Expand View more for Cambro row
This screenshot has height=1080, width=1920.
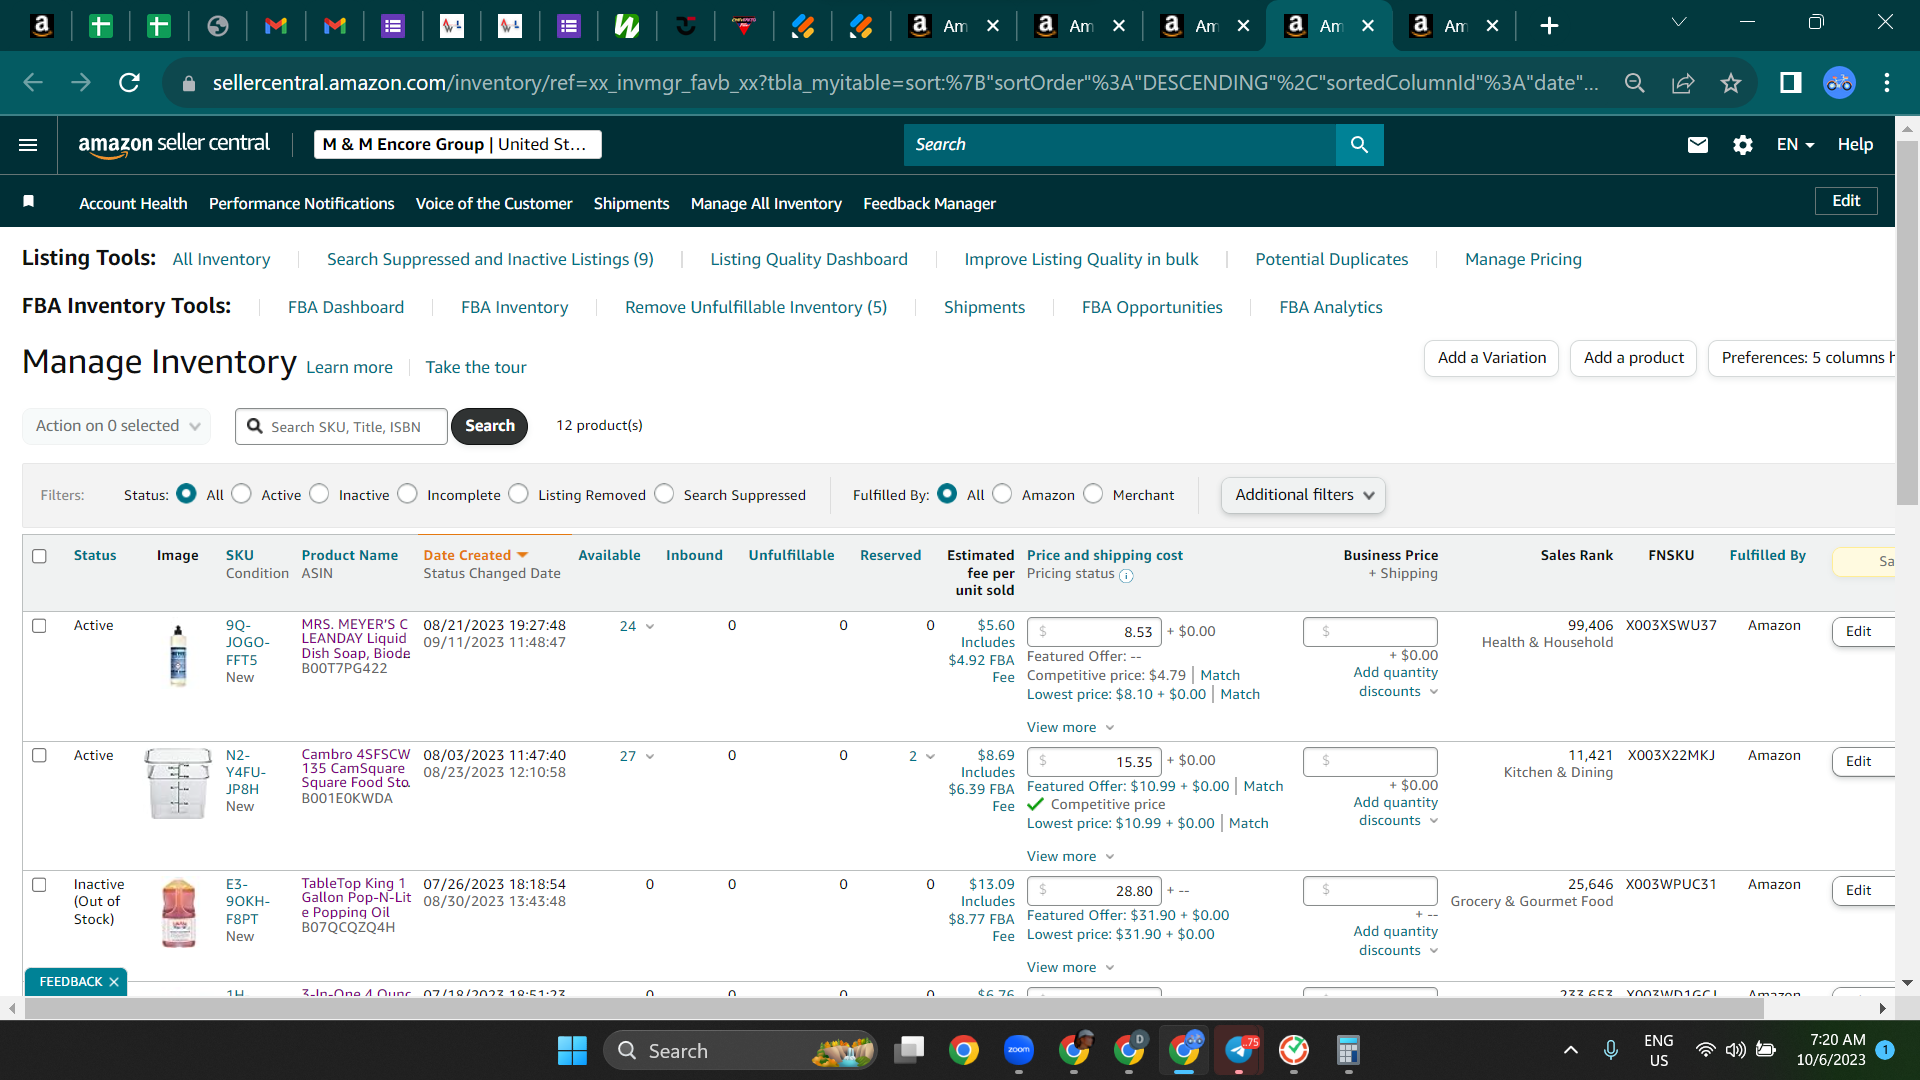1070,856
